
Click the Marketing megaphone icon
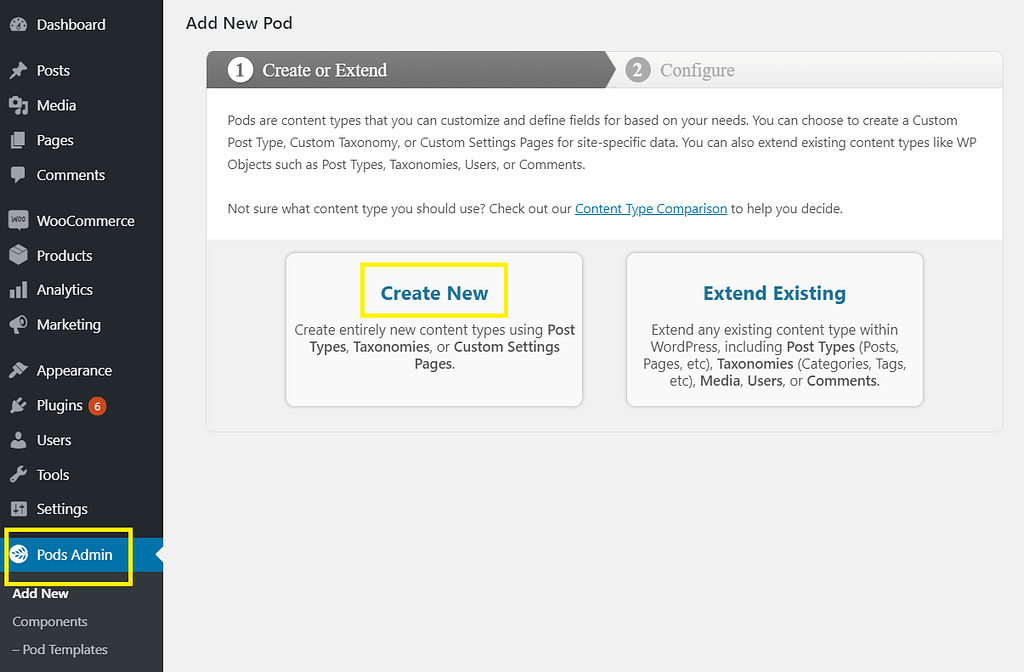(18, 325)
